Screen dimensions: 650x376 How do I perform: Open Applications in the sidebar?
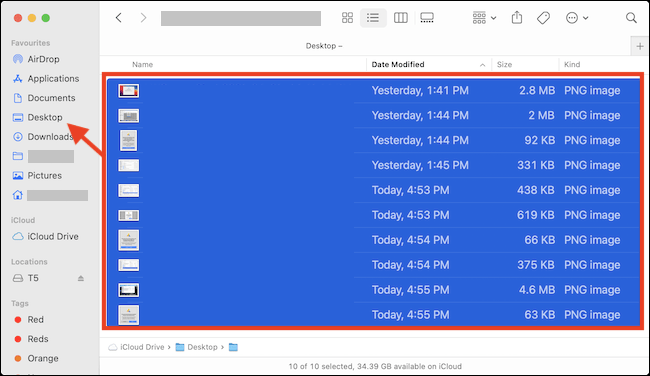(x=46, y=79)
